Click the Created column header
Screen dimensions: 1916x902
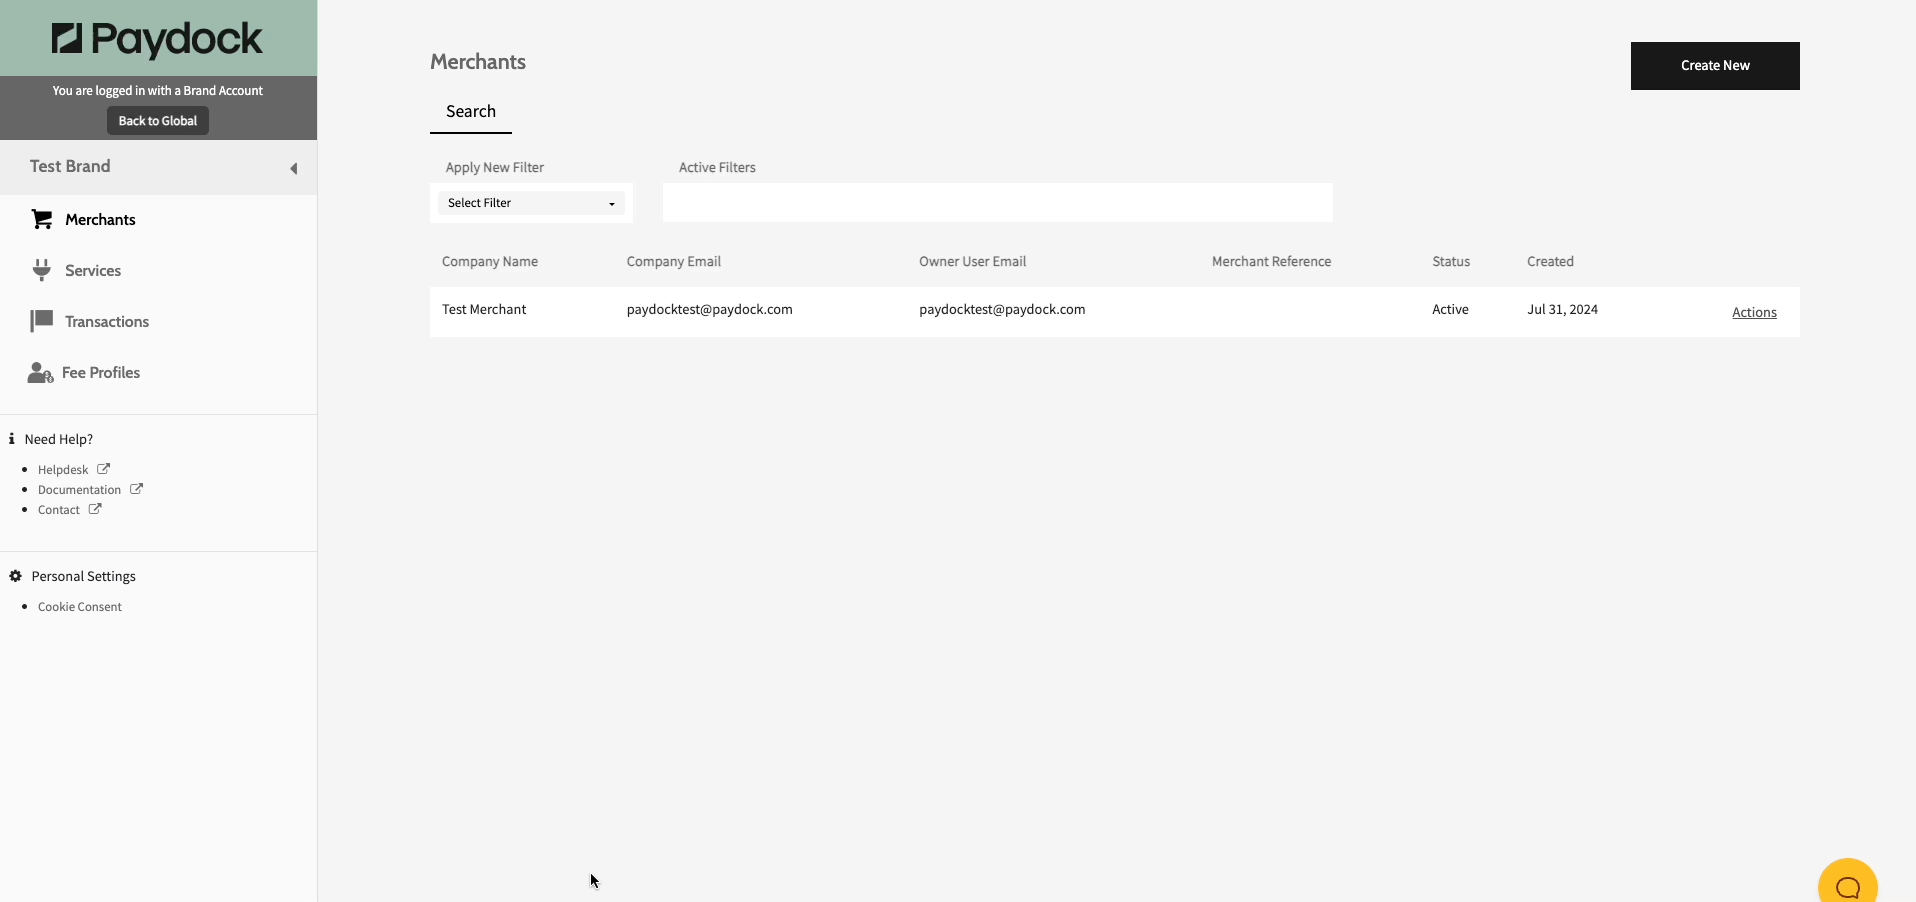1550,262
